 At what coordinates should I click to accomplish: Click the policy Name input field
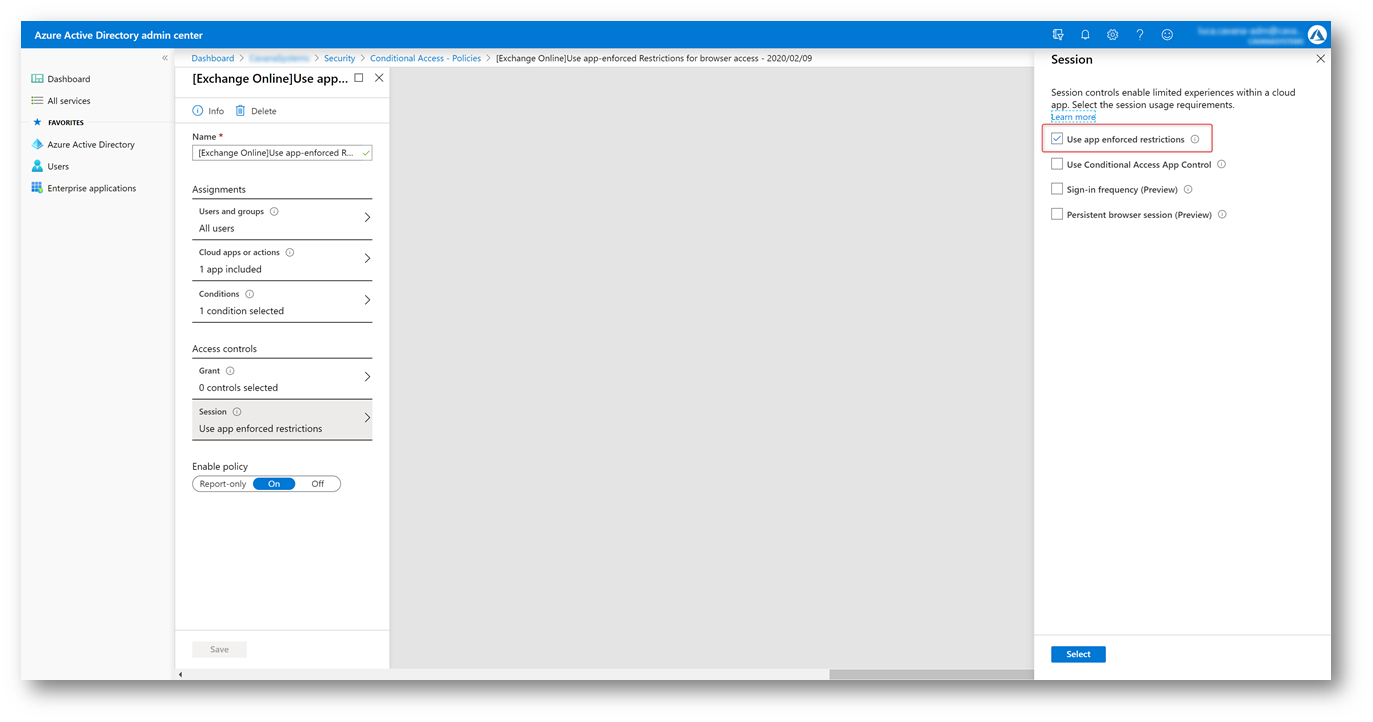click(282, 153)
